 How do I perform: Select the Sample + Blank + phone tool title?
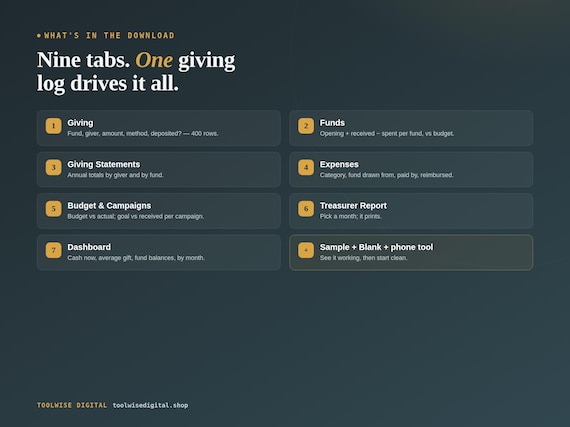click(x=377, y=247)
